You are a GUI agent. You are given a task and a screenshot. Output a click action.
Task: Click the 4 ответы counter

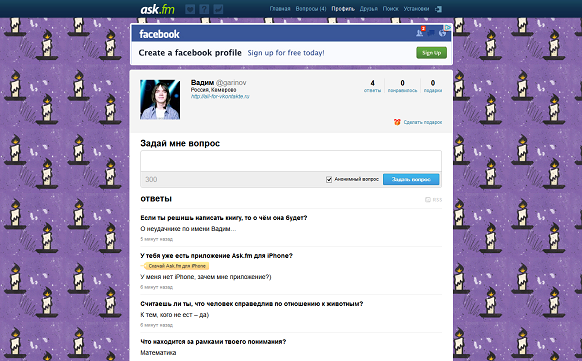[372, 86]
